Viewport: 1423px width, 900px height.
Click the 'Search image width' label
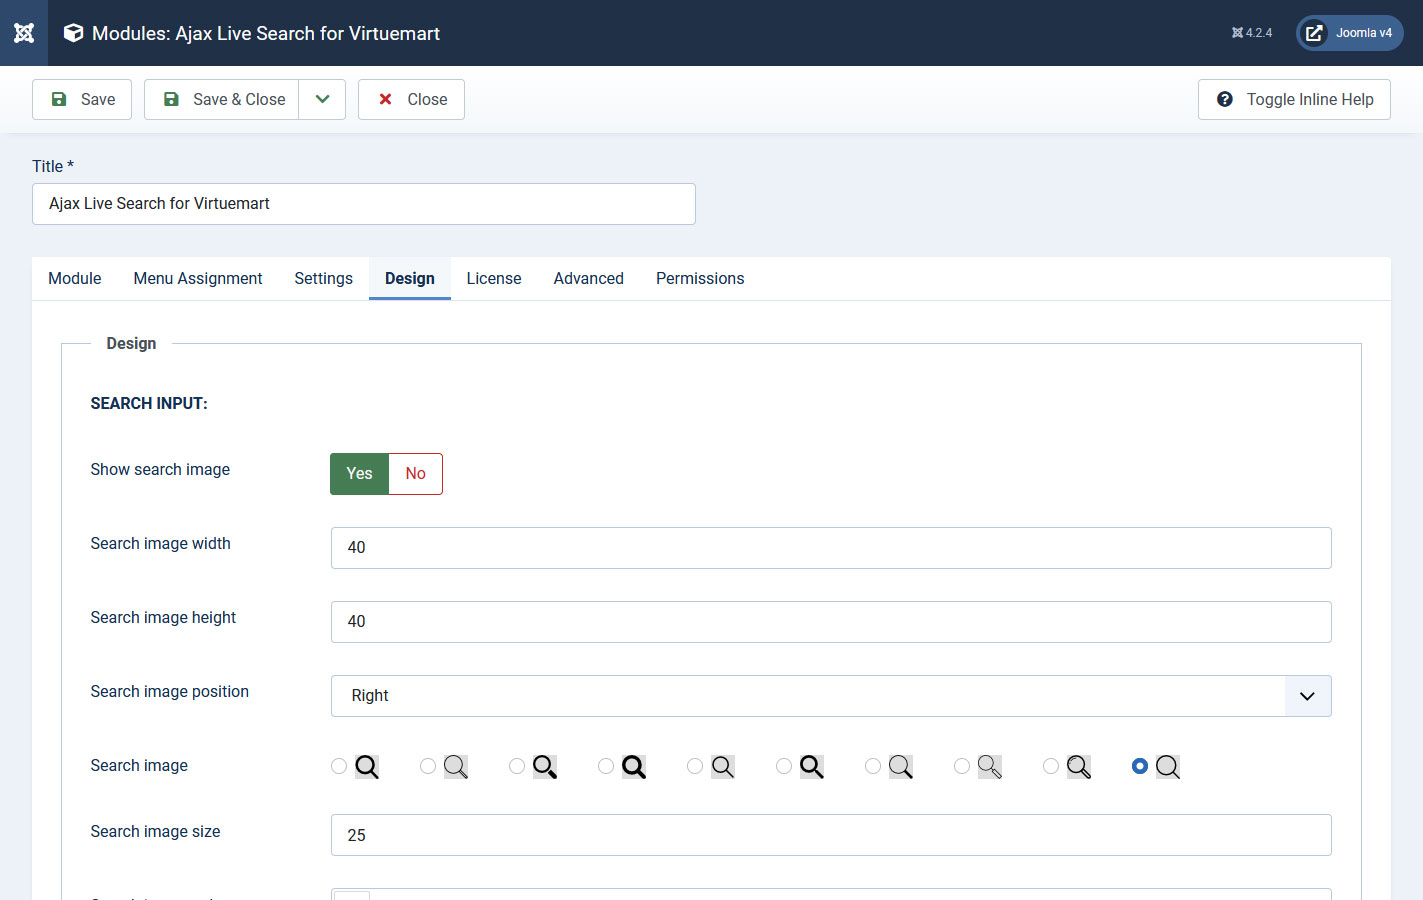(x=160, y=544)
